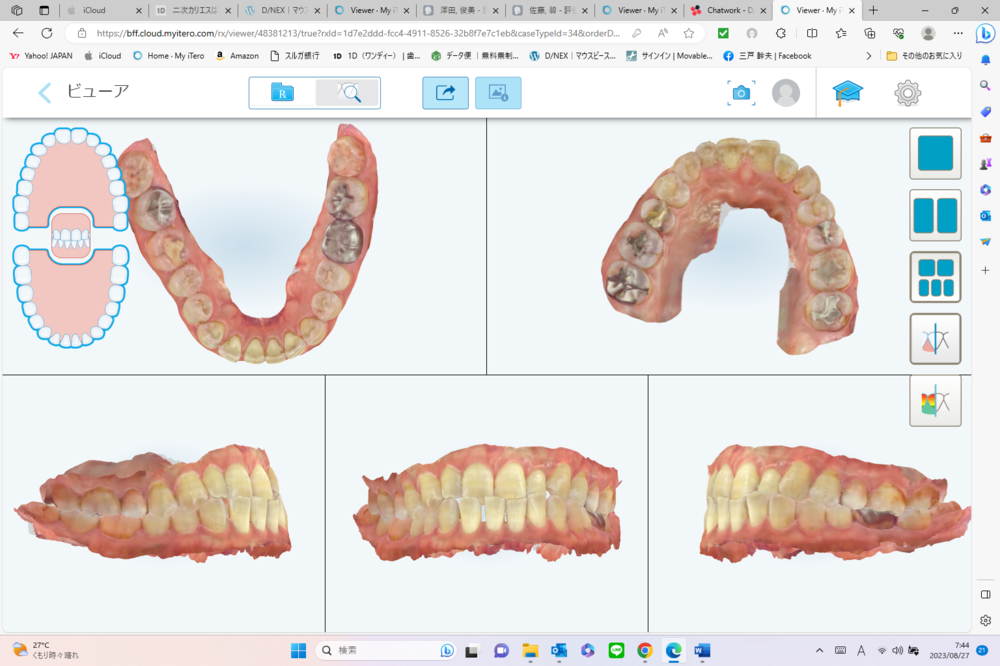Open the user profile avatar
The image size is (1000, 666).
pyautogui.click(x=786, y=93)
